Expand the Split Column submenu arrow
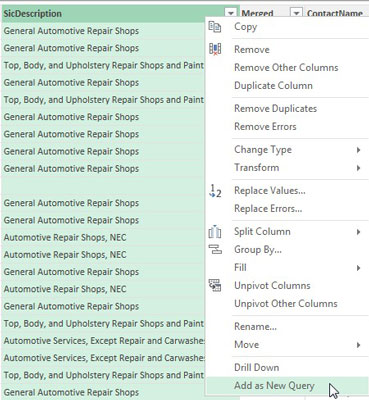 click(358, 232)
